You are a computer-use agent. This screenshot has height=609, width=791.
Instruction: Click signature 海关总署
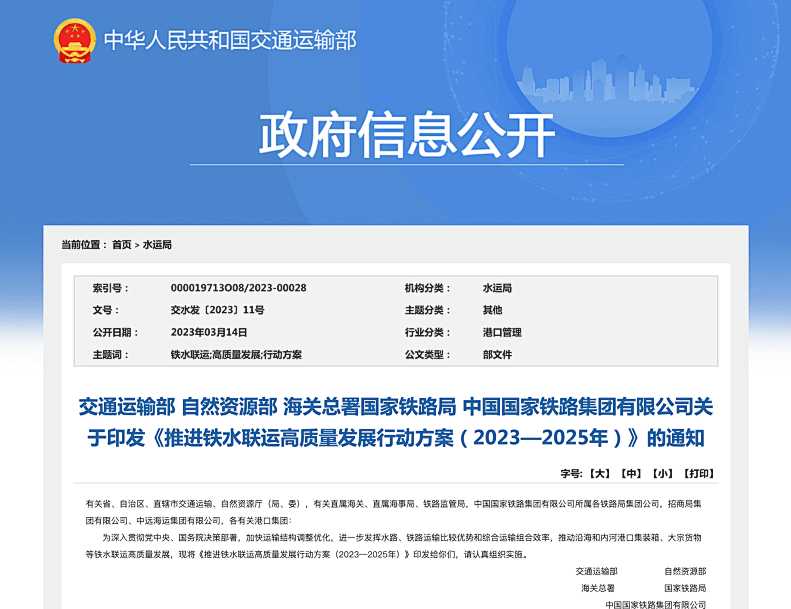pyautogui.click(x=598, y=588)
